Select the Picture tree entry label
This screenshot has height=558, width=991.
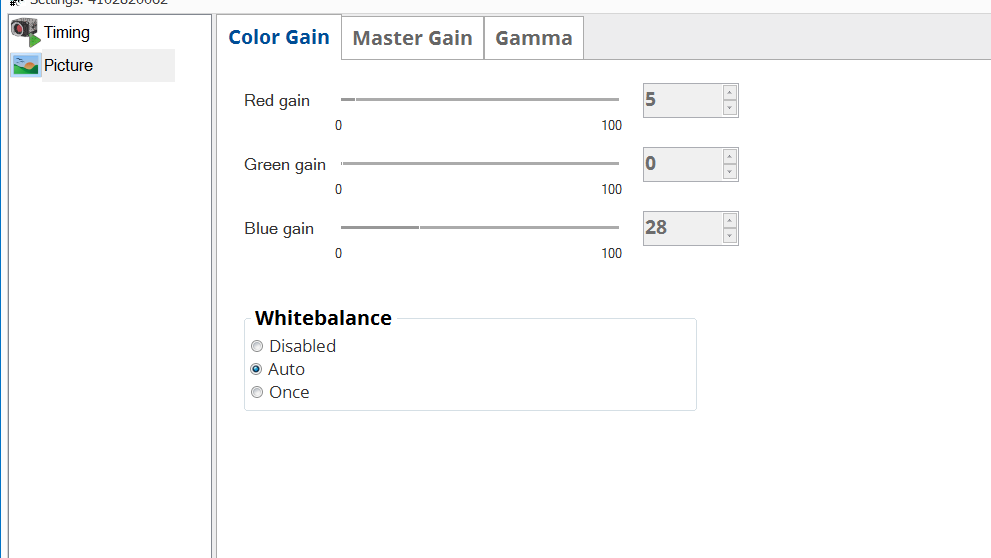(x=68, y=66)
